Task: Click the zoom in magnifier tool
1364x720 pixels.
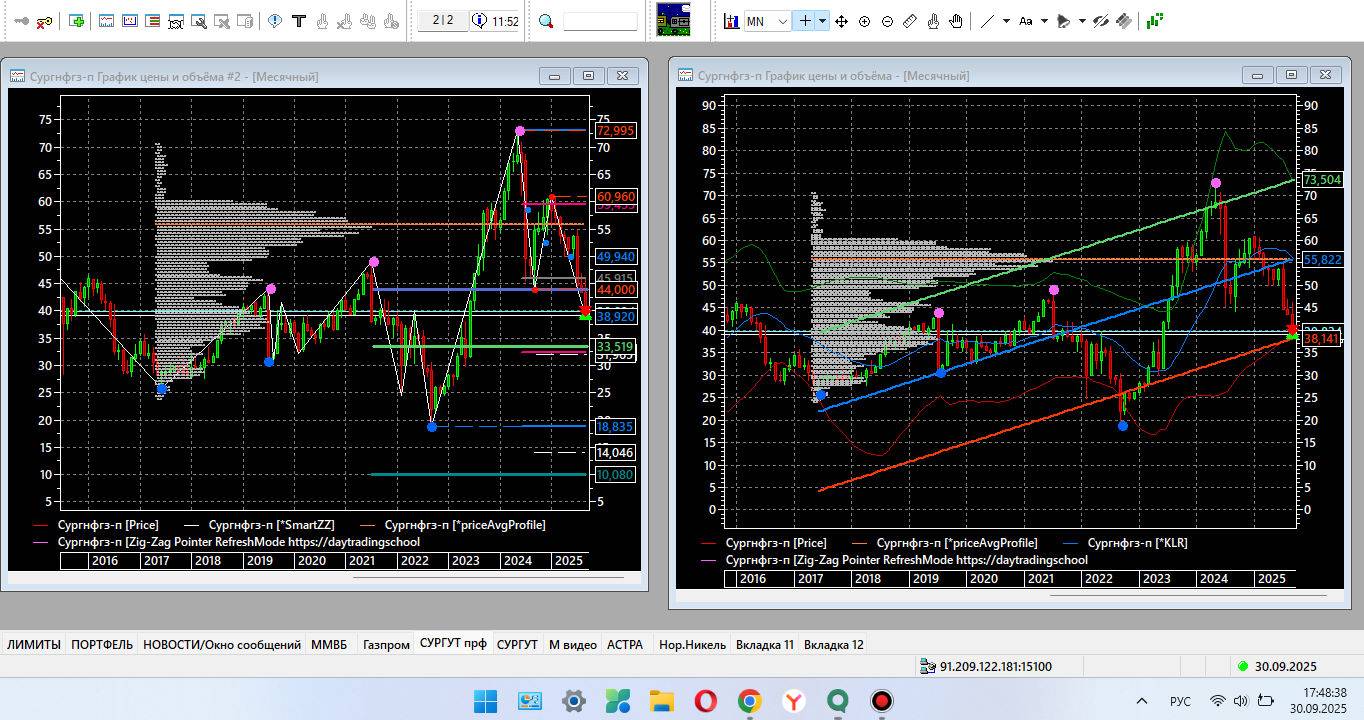Action: (x=864, y=21)
